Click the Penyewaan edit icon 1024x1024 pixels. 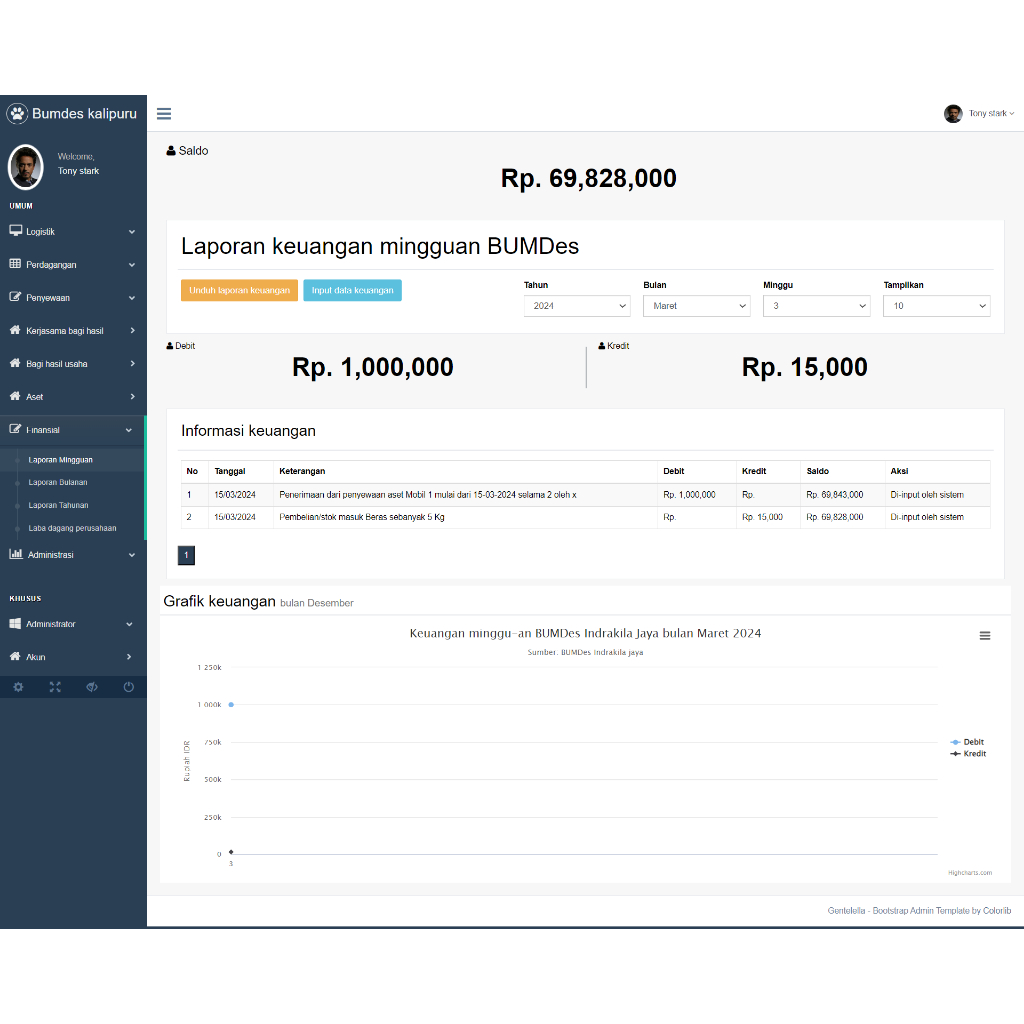14,297
